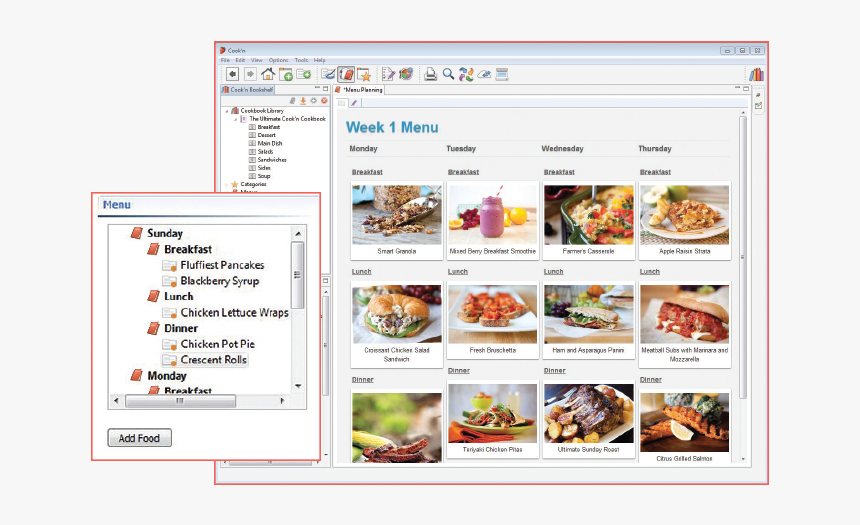
Task: Select the highlighted red book menu planner icon
Action: pos(346,74)
